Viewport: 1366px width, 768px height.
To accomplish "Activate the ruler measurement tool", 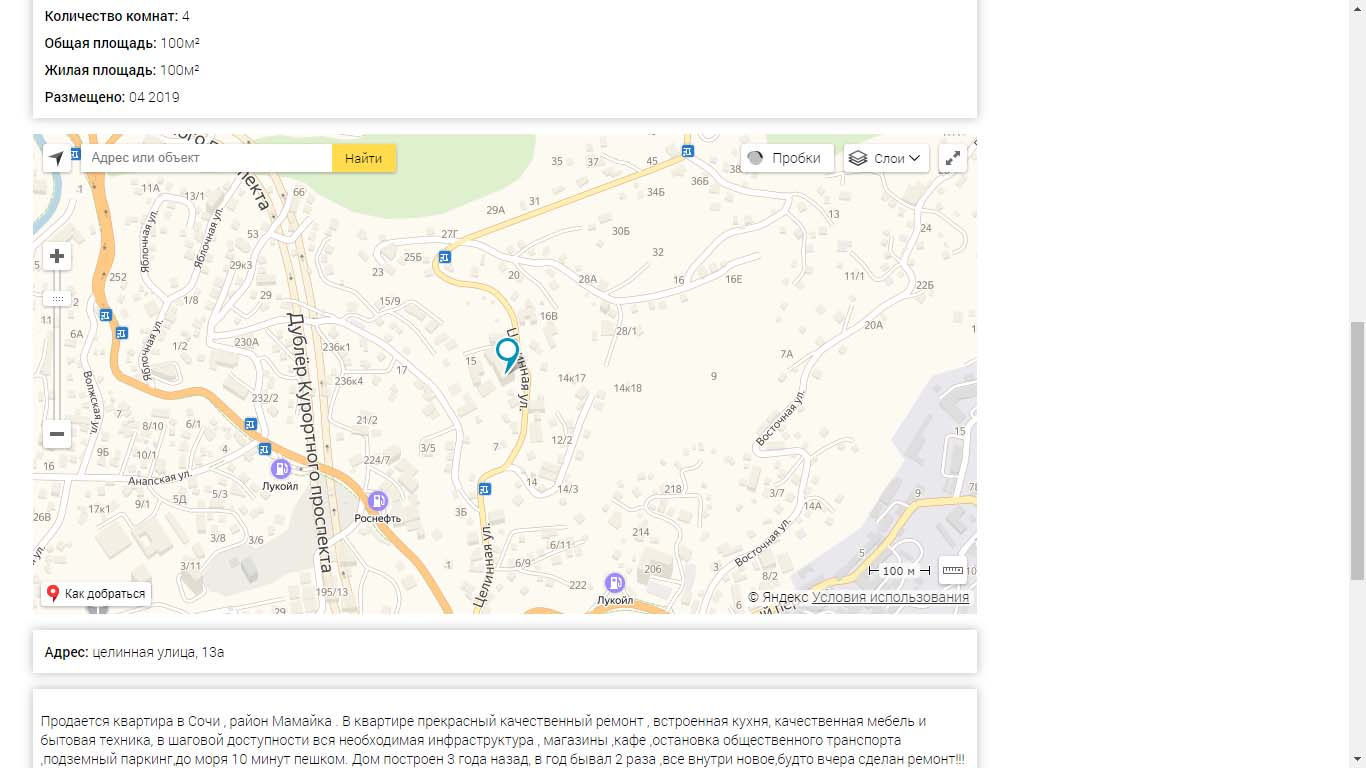I will (952, 570).
